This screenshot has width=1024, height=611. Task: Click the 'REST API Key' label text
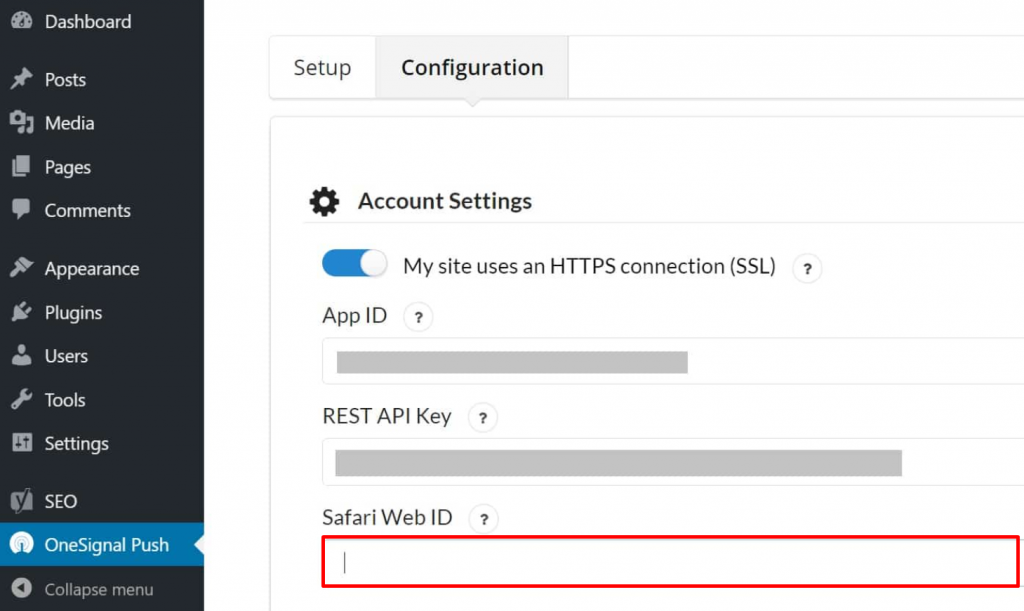387,416
